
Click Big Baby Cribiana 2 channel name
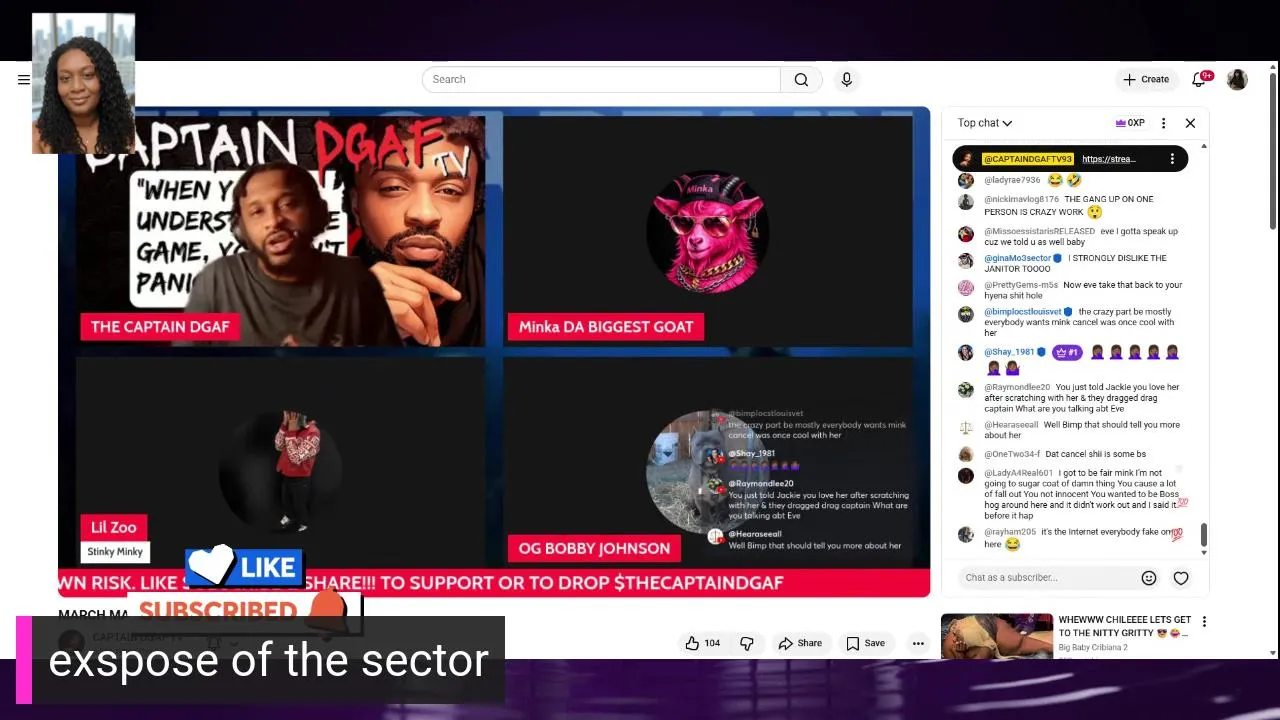tap(1093, 648)
